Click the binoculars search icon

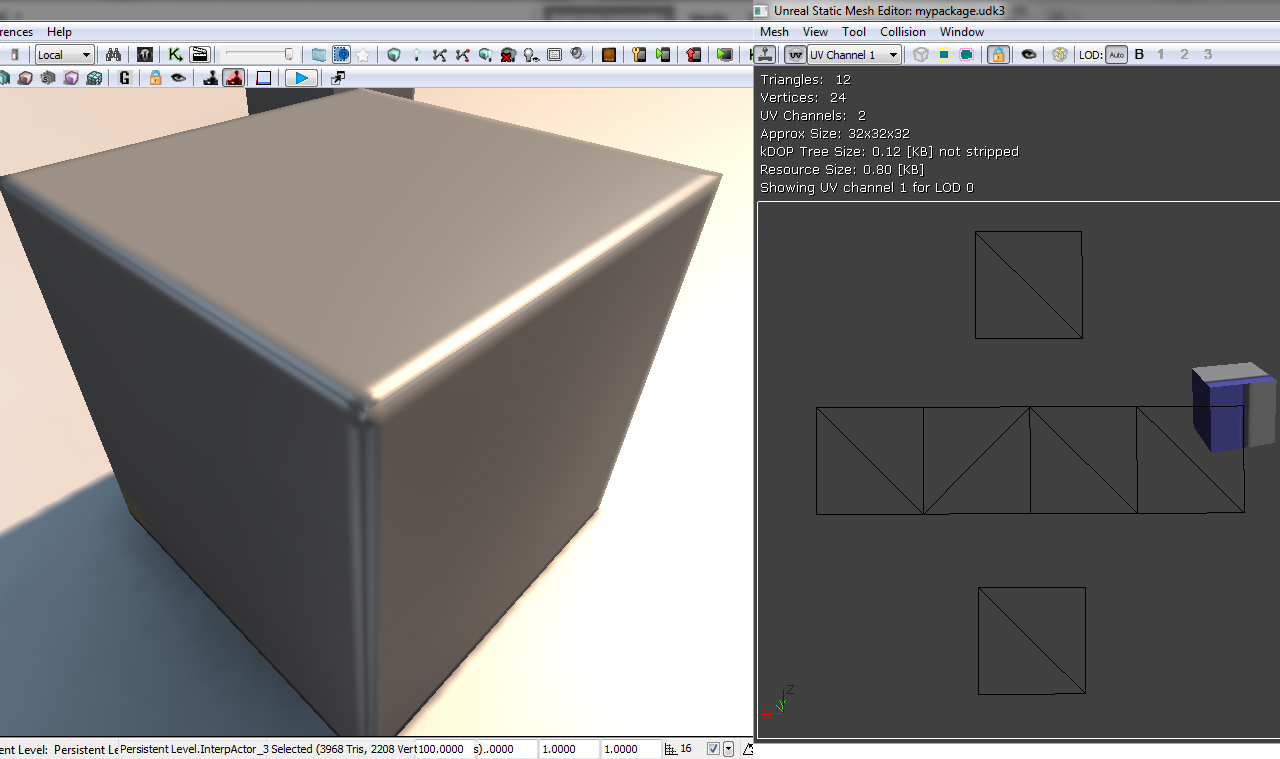113,55
